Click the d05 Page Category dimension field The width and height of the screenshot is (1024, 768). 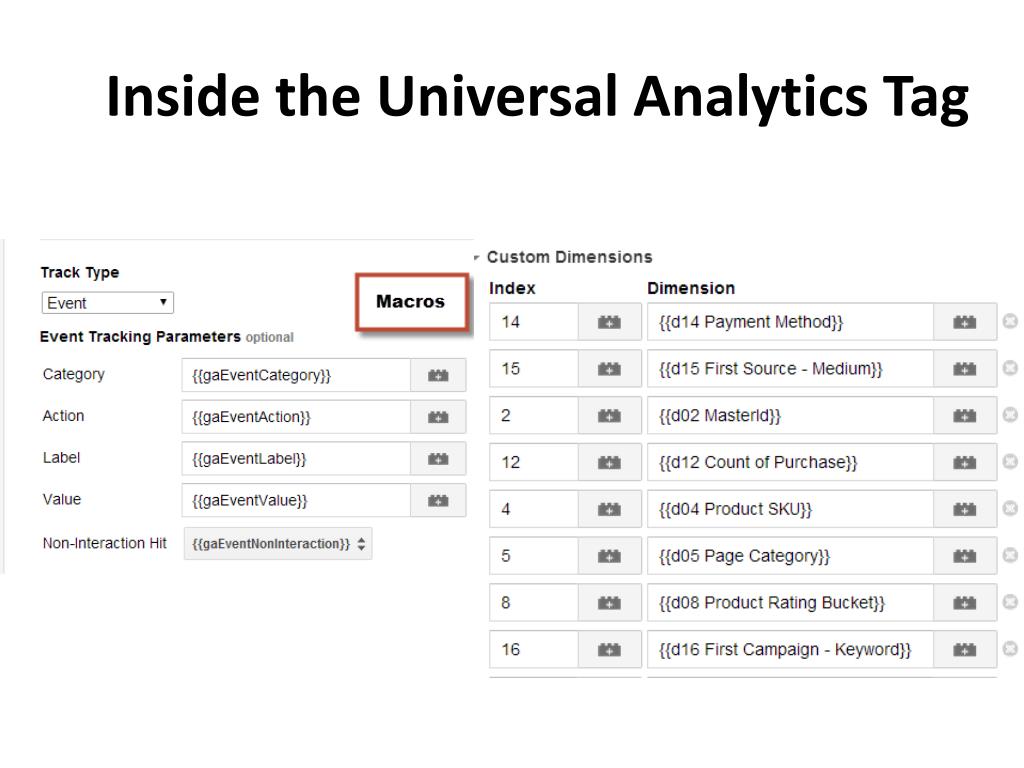tap(790, 556)
